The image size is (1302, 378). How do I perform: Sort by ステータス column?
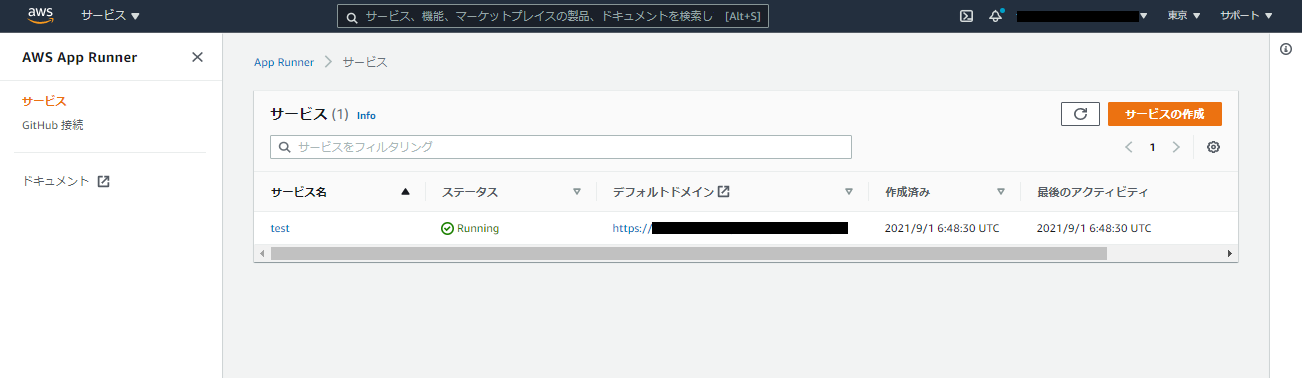click(x=577, y=191)
